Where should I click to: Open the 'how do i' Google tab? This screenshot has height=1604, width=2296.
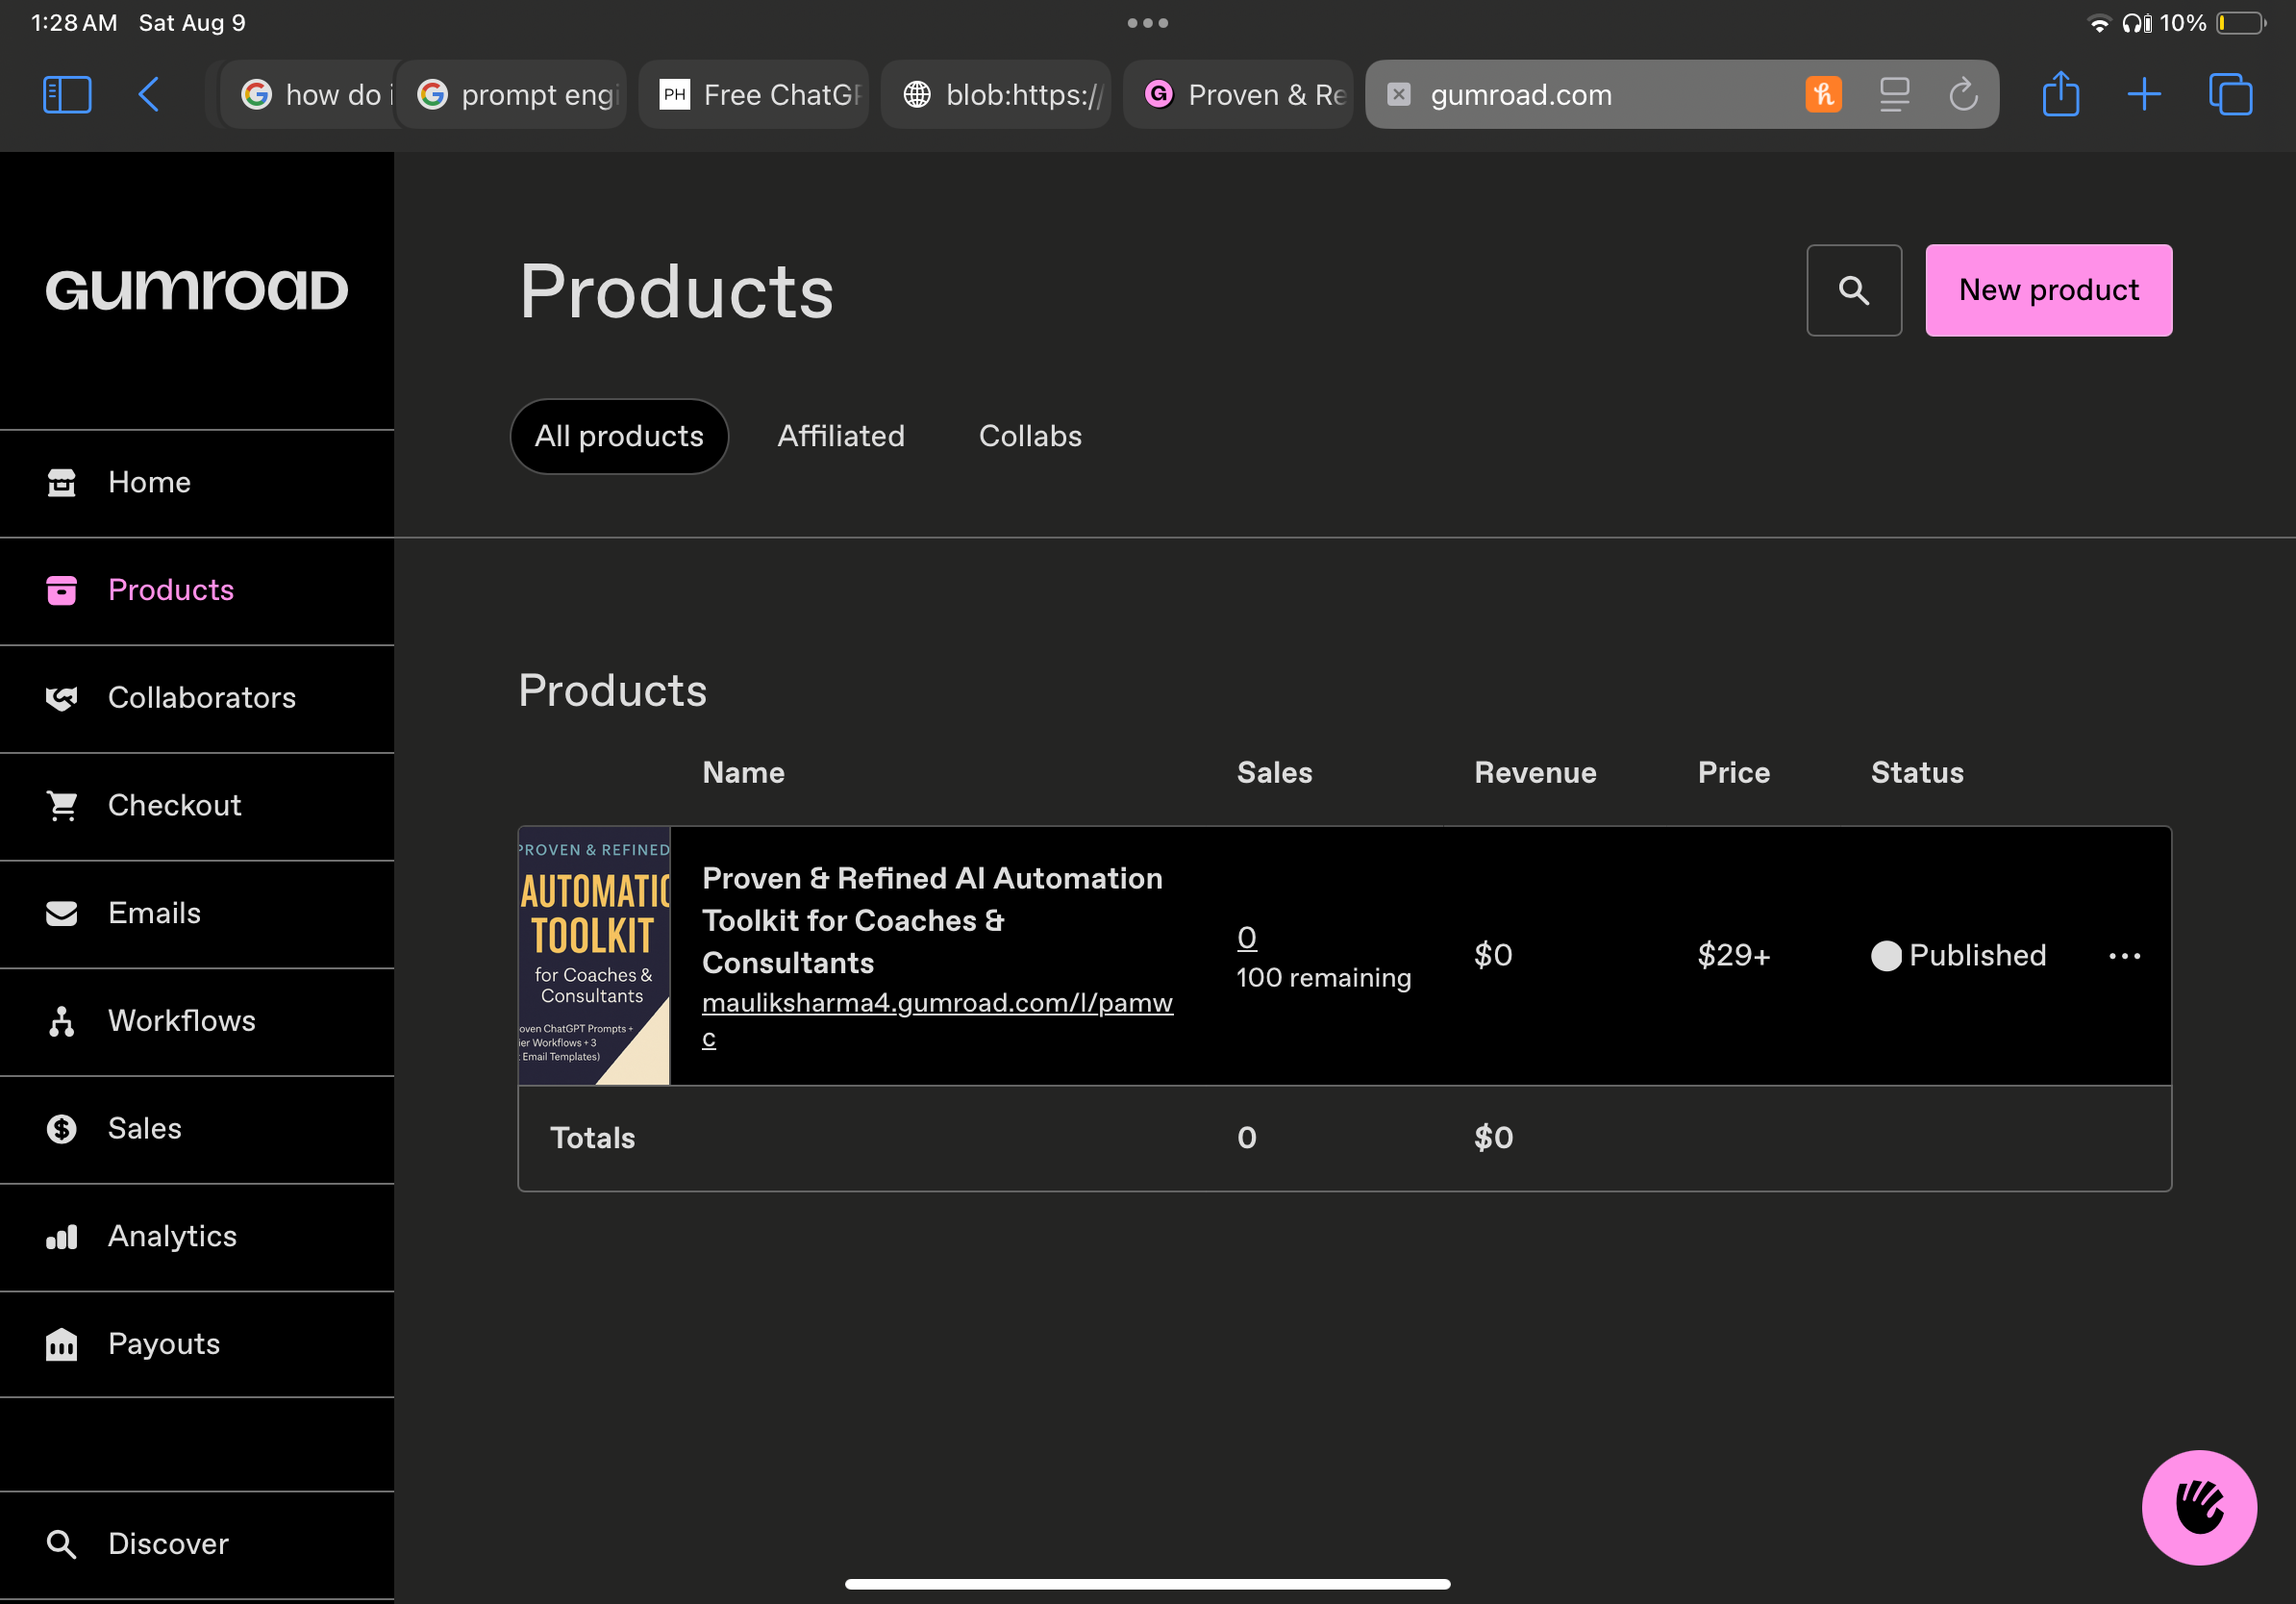click(x=308, y=95)
